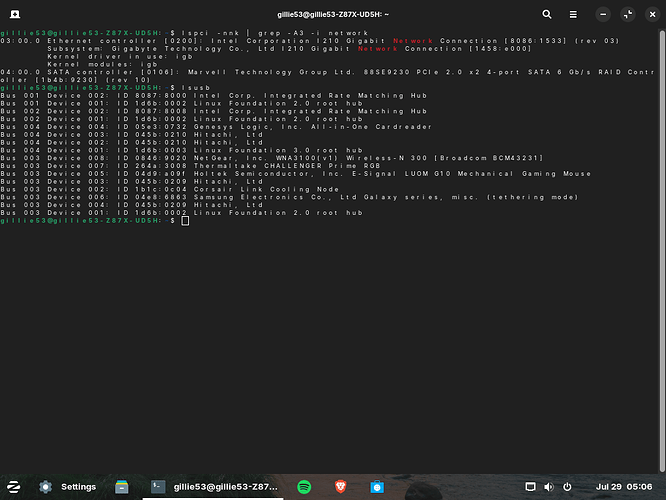Screen dimensions: 666x500
Task: Open the clock showing Jul 29 05:06
Action: click(x=624, y=487)
